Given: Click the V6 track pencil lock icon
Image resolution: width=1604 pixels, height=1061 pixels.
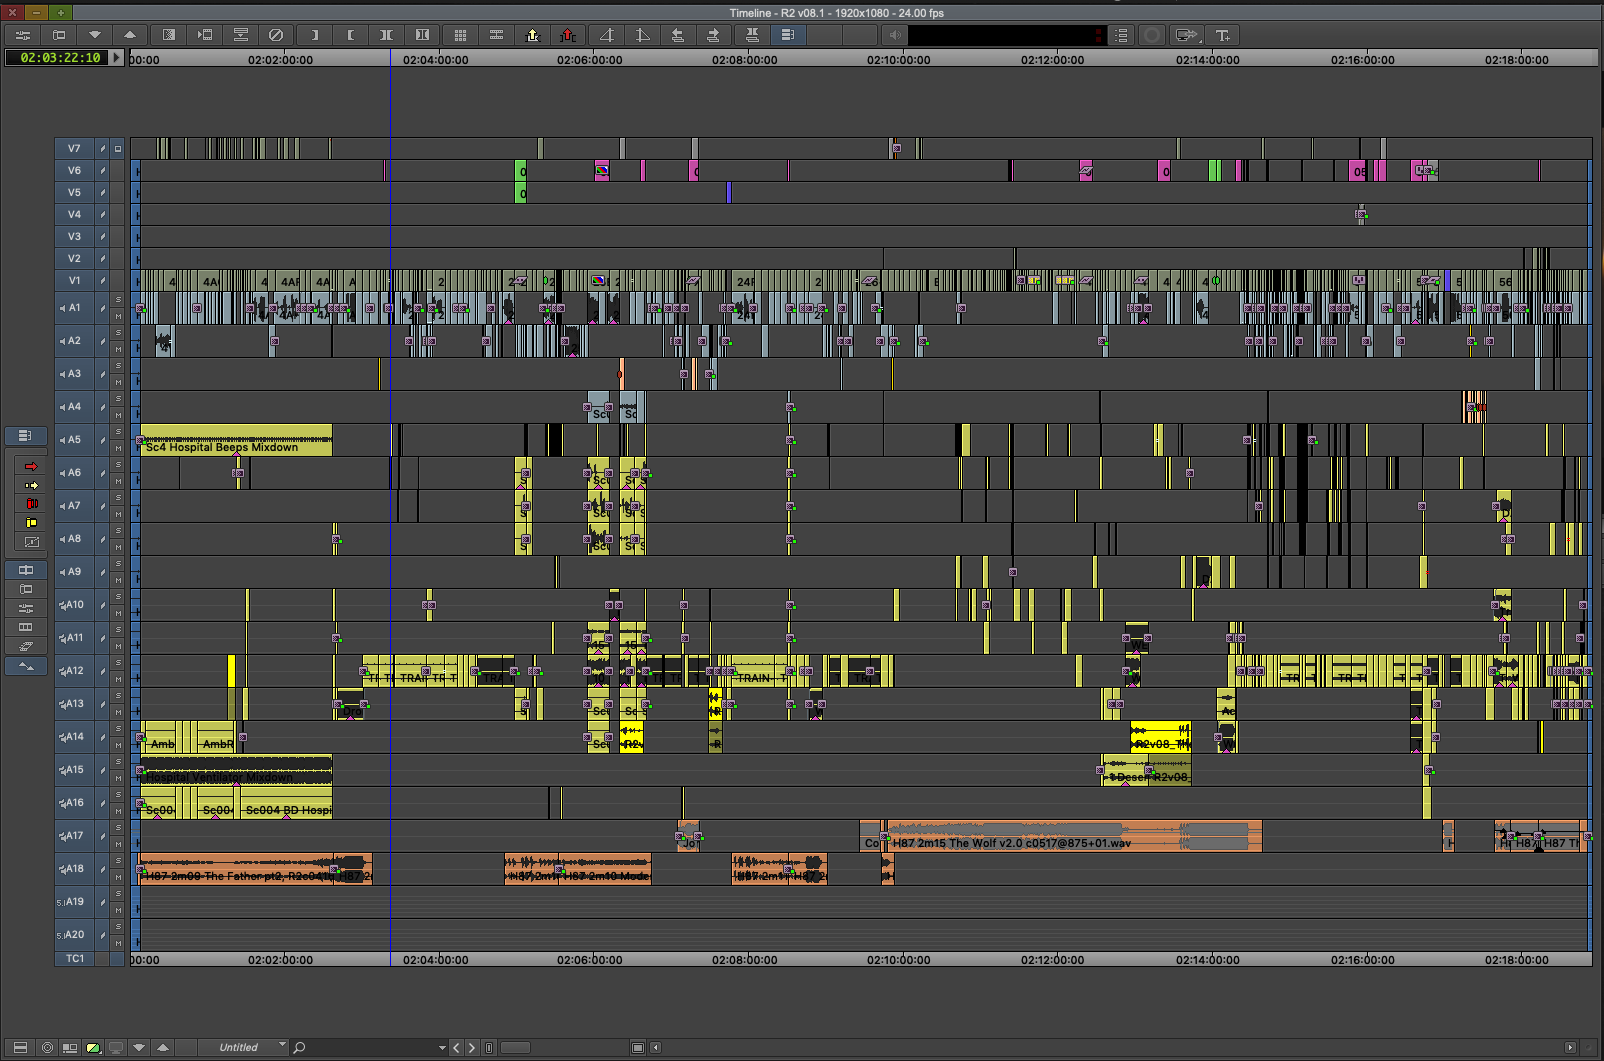Looking at the screenshot, I should (102, 171).
